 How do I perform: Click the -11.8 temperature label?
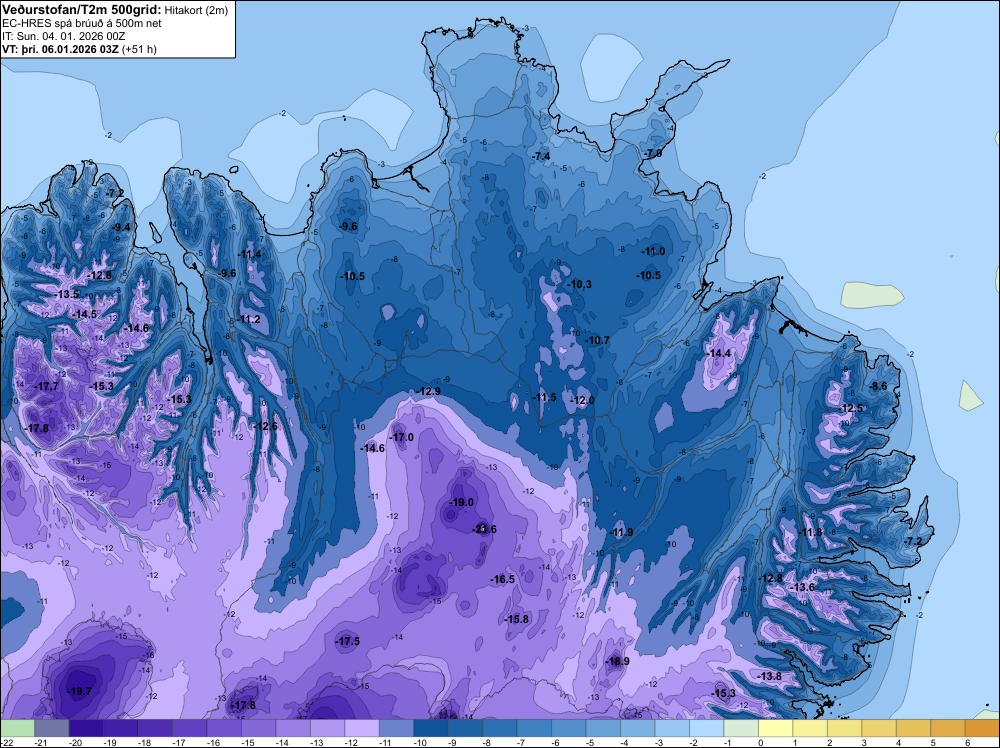click(x=809, y=532)
